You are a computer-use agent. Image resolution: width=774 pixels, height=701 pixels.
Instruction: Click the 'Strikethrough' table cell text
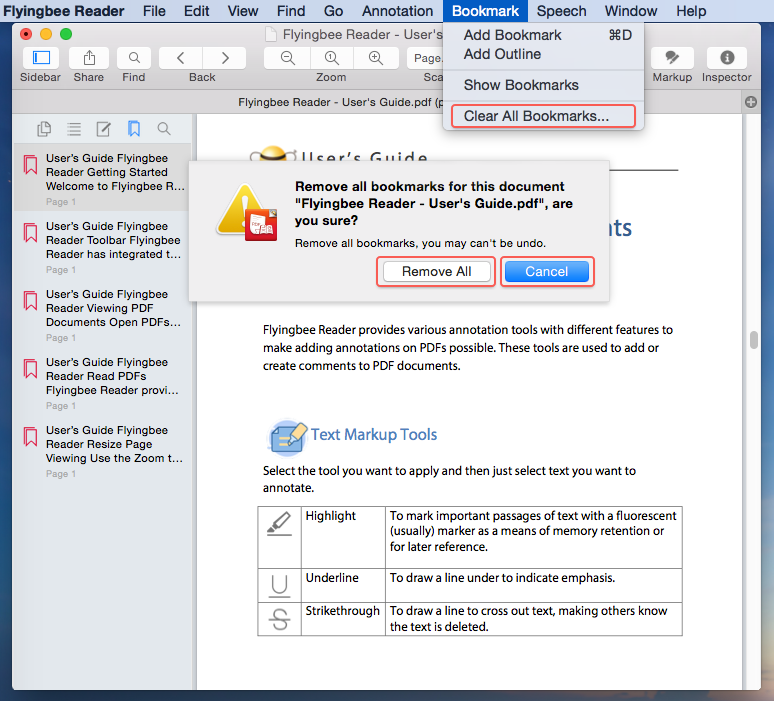point(343,611)
